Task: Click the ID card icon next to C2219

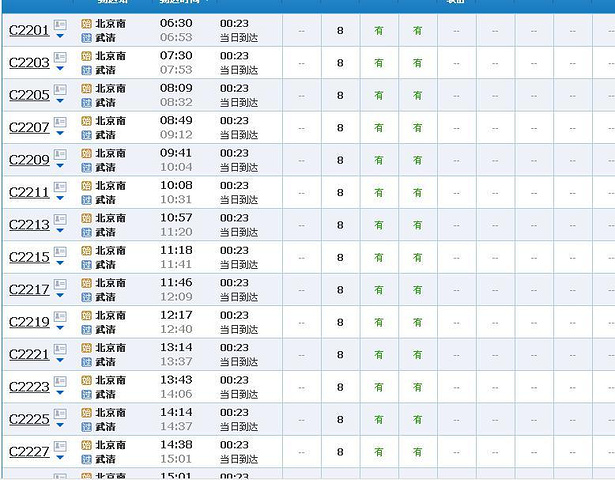Action: (60, 316)
